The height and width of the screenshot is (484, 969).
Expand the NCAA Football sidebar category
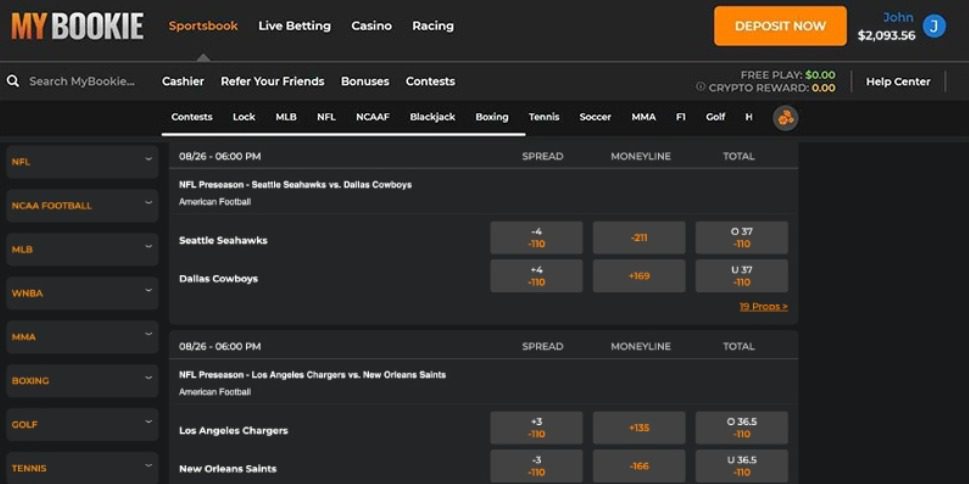(82, 206)
